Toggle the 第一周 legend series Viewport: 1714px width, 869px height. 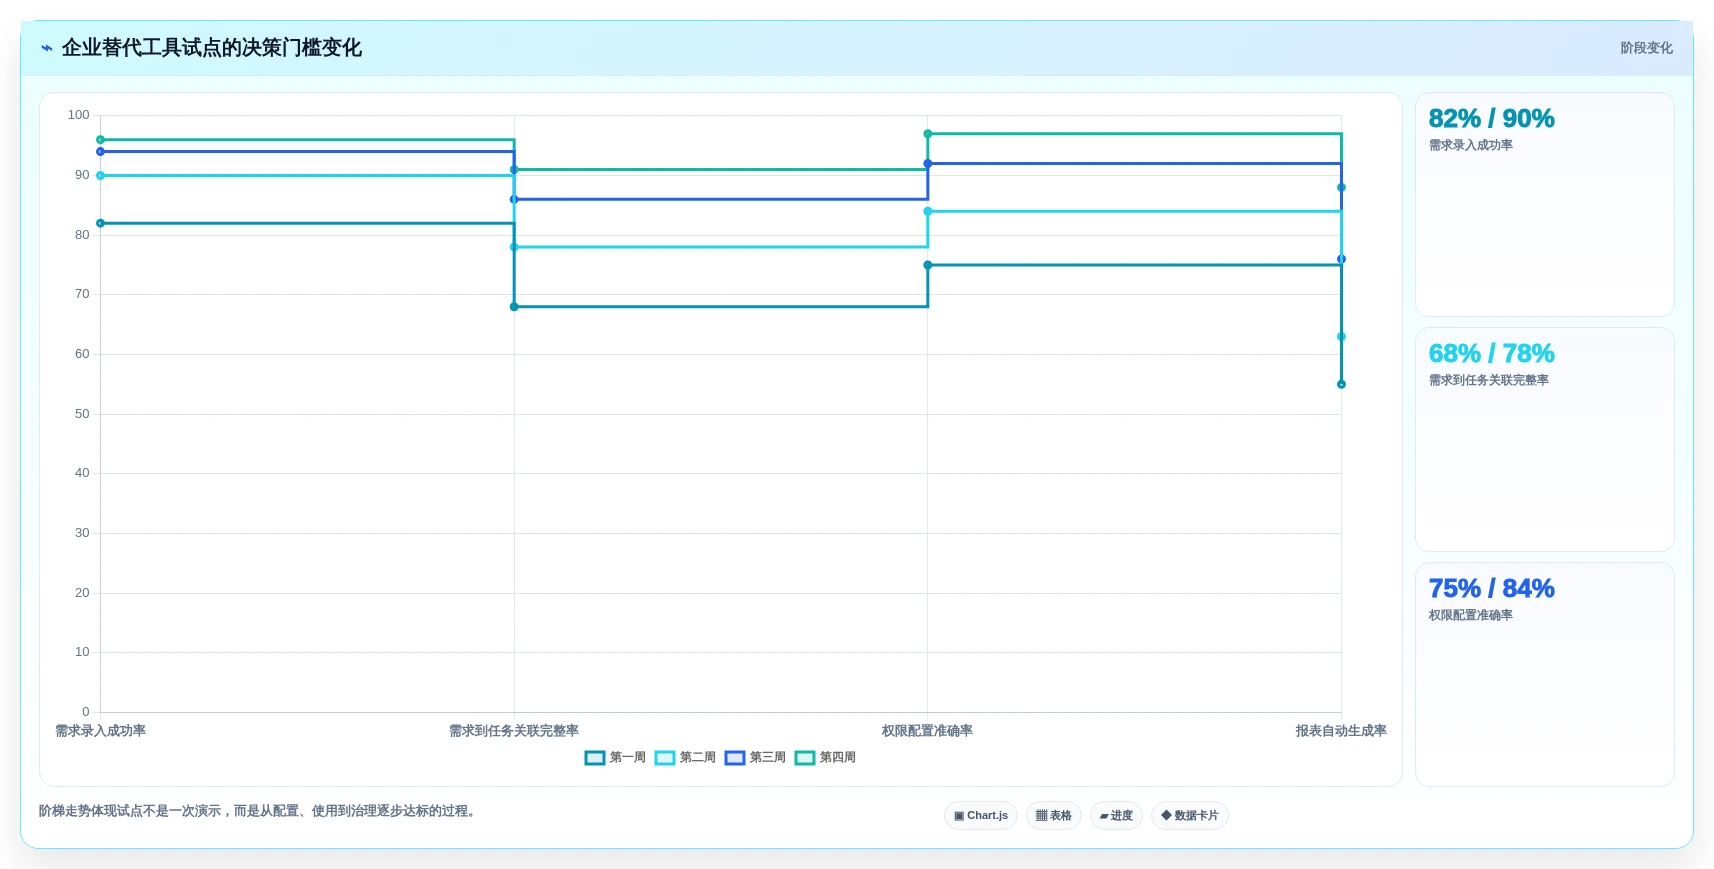point(615,758)
